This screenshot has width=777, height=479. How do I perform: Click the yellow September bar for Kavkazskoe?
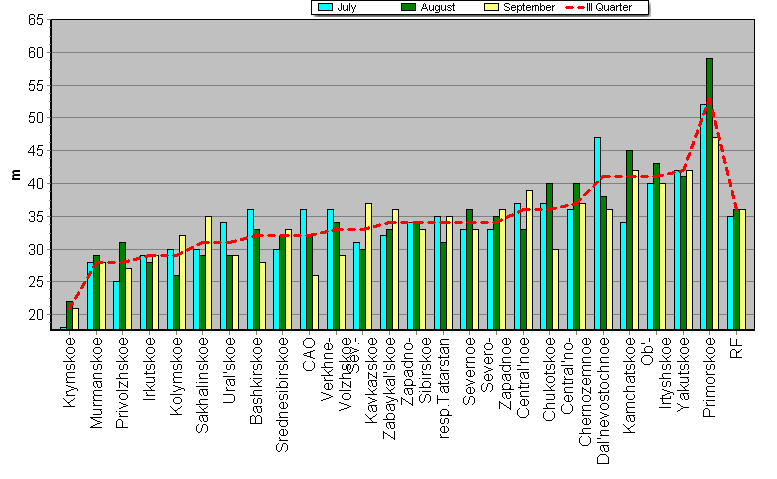(369, 266)
